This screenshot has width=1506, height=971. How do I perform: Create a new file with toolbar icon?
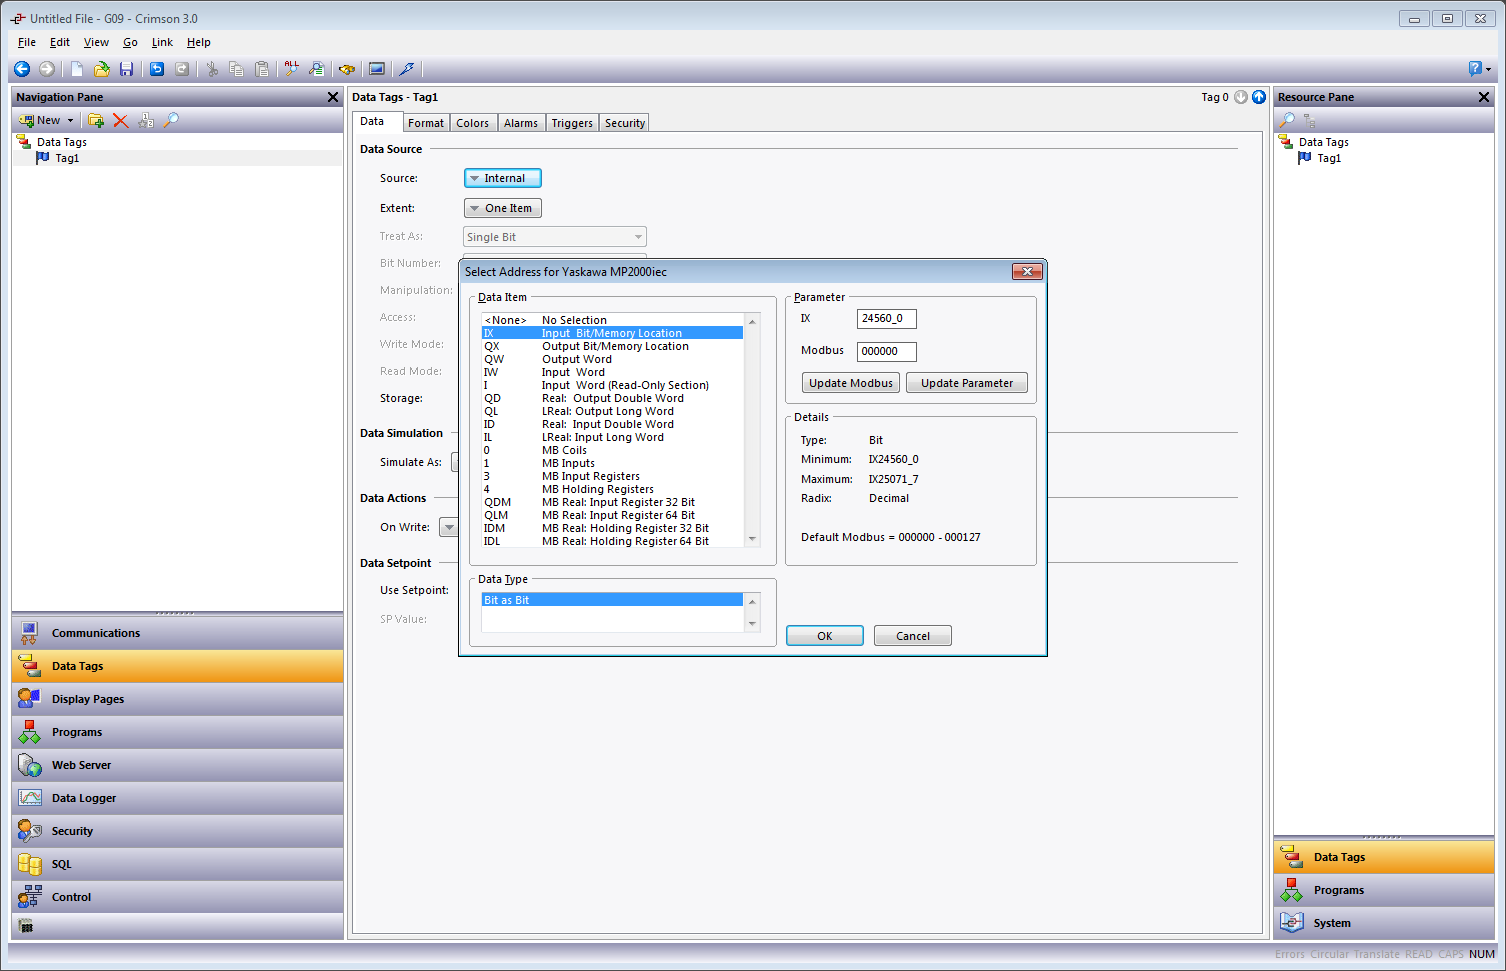(77, 69)
